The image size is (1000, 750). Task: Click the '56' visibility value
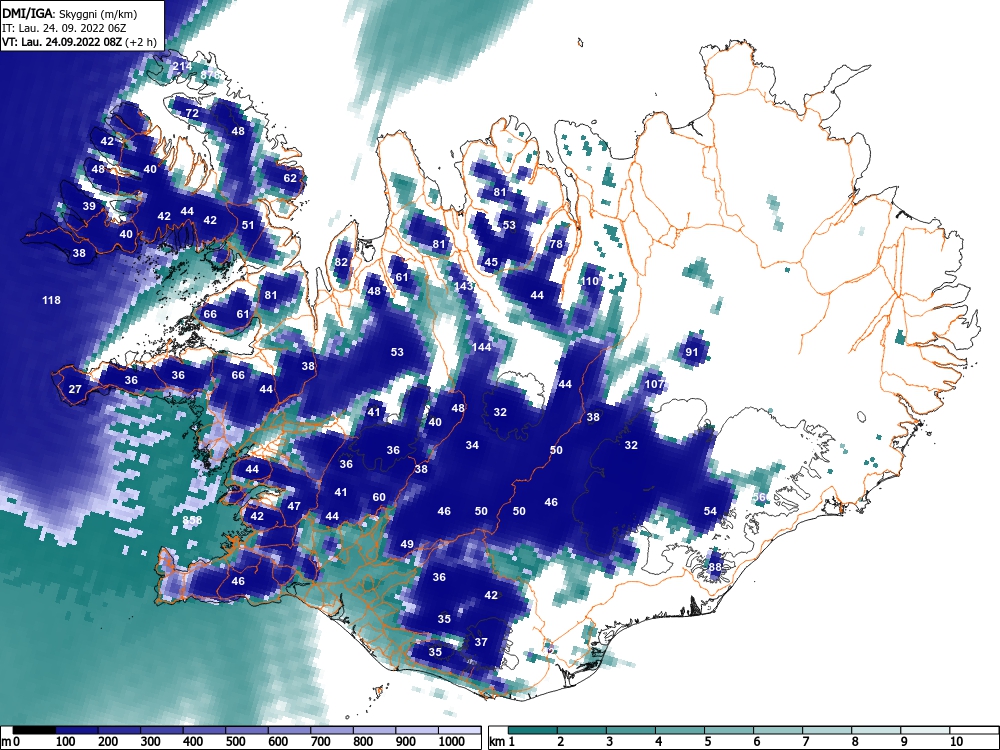[x=760, y=497]
